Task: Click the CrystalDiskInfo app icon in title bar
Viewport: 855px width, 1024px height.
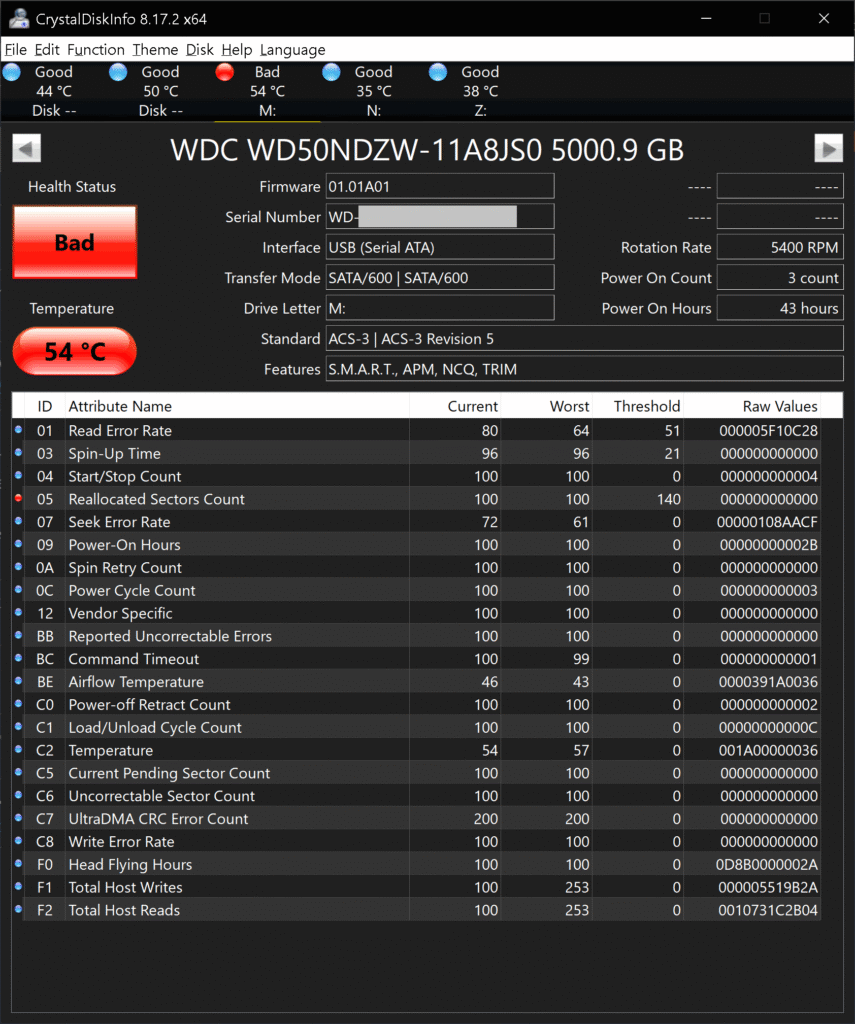Action: pyautogui.click(x=17, y=18)
